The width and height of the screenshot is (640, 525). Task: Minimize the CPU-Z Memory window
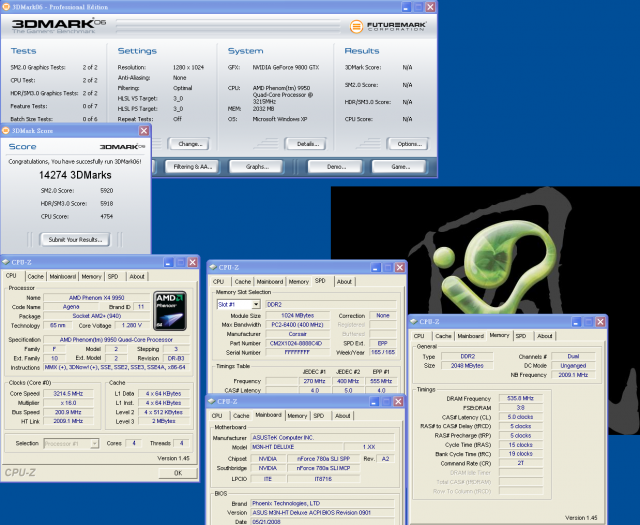pyautogui.click(x=576, y=322)
